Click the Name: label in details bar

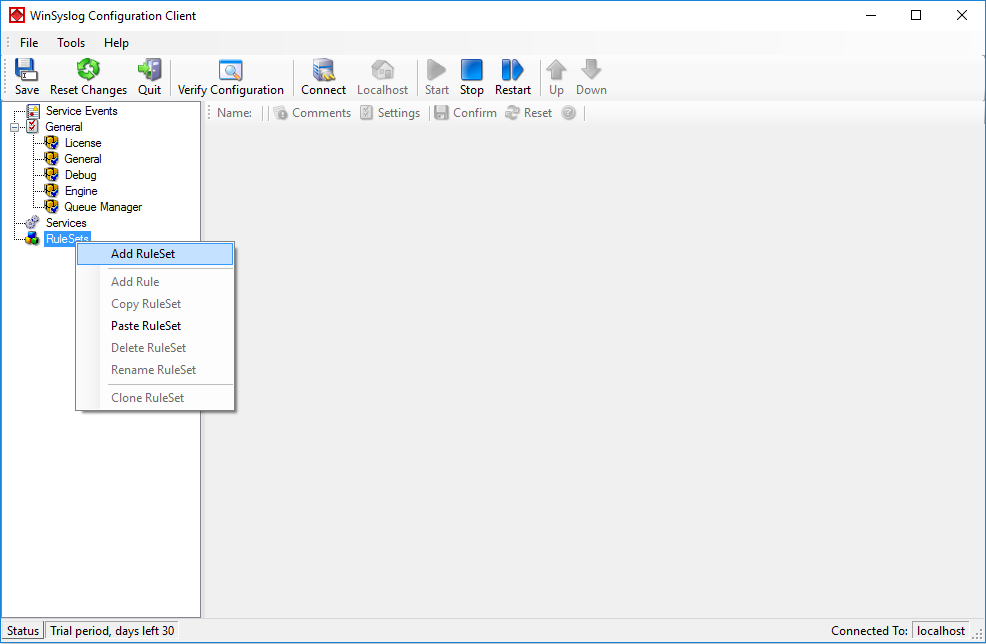[x=235, y=113]
